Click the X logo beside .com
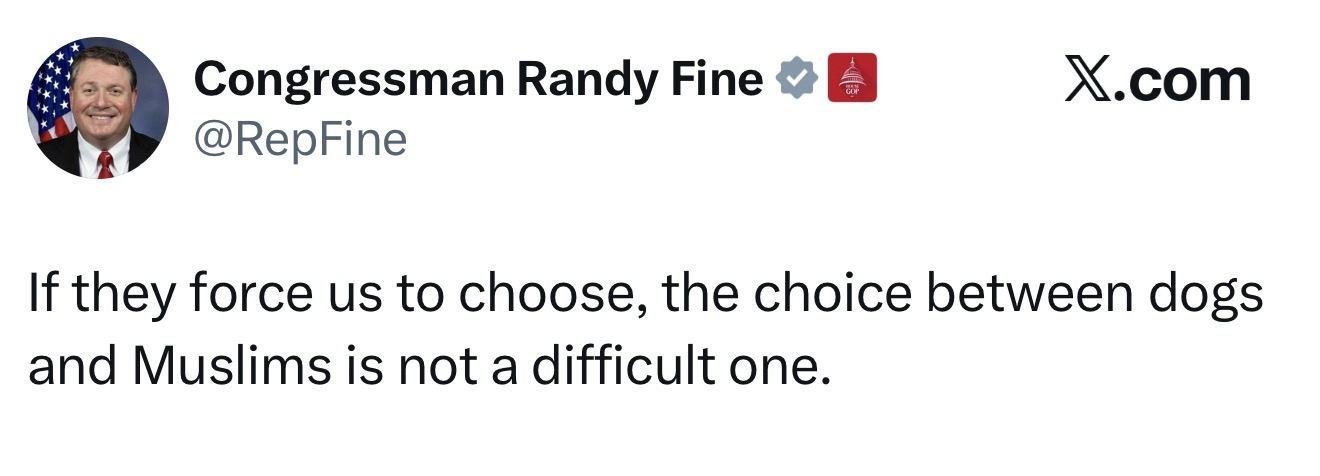Viewport: 1320px width, 476px height. coord(1088,80)
